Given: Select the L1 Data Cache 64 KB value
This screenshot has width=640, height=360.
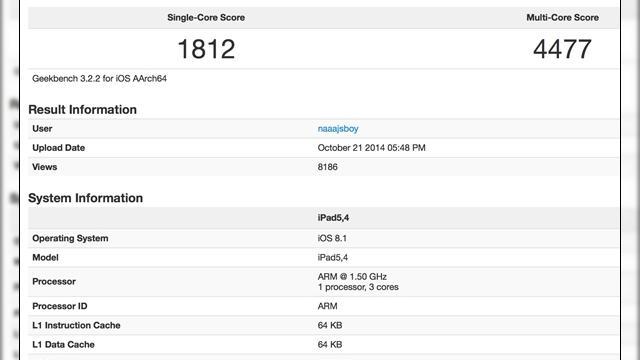Looking at the screenshot, I should tap(330, 344).
